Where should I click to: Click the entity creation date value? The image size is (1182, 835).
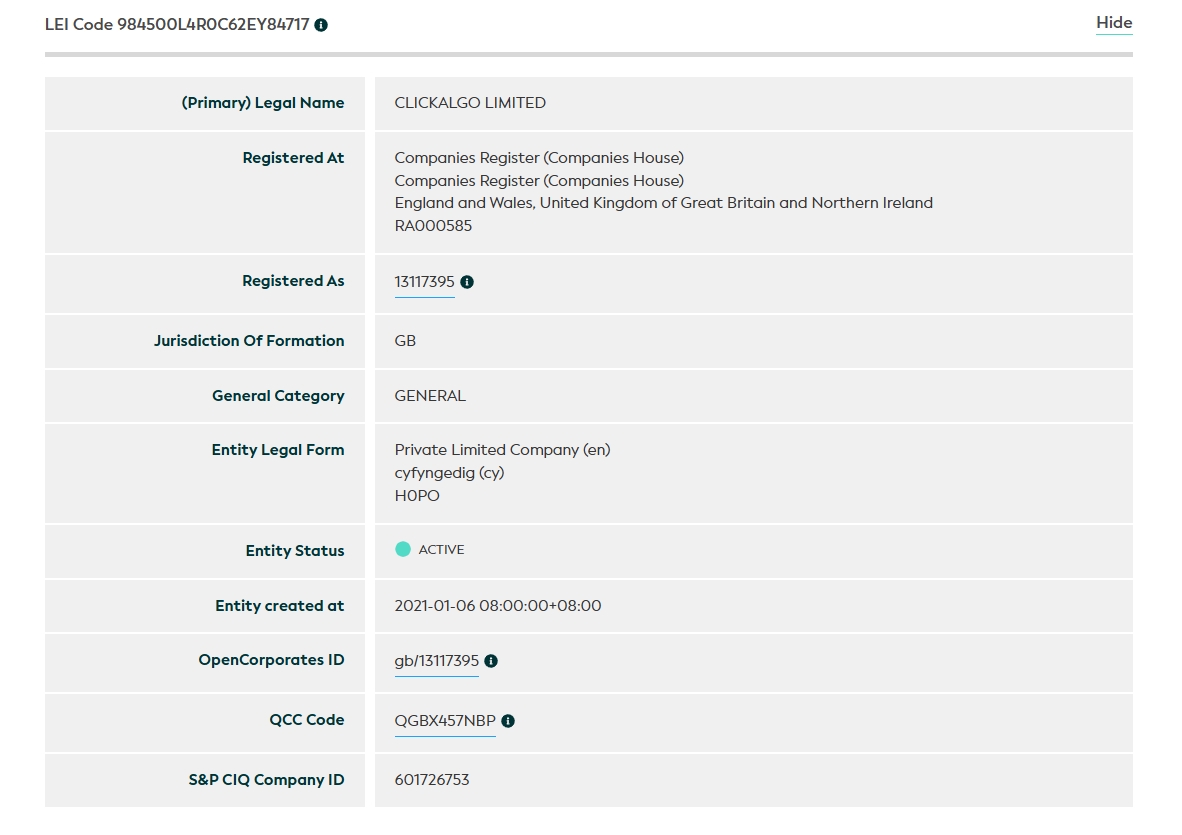point(498,606)
